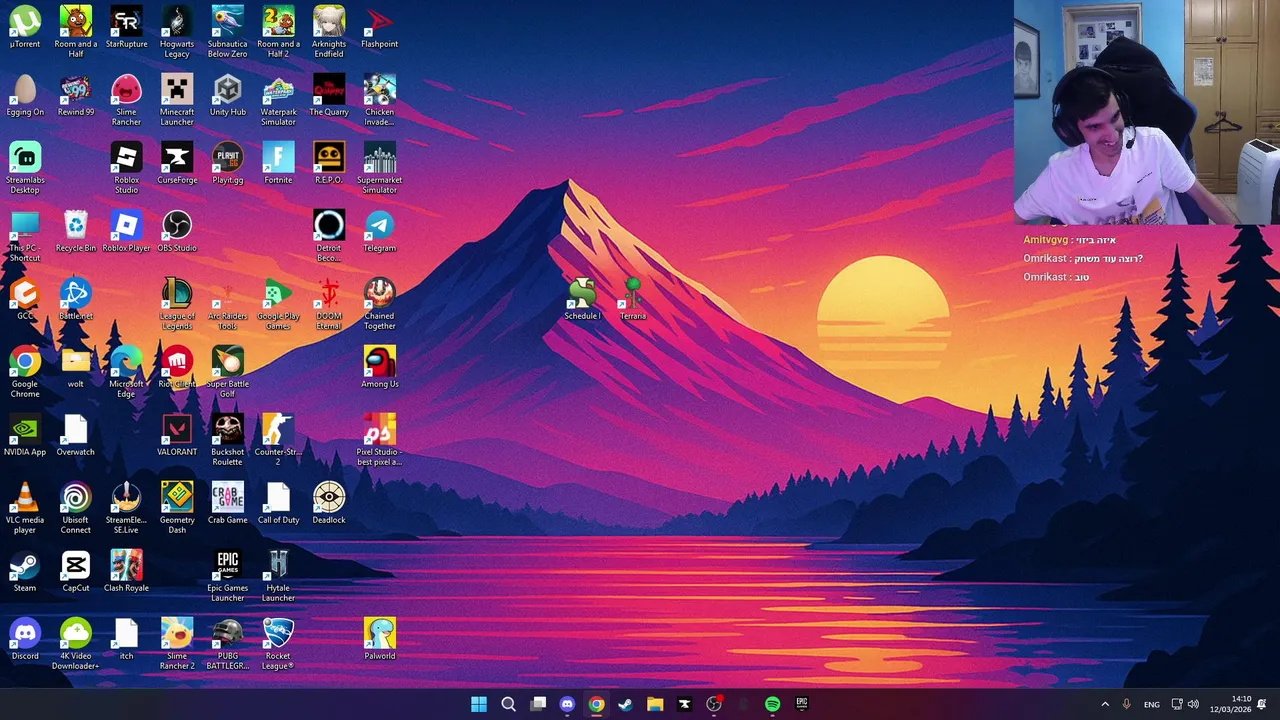Select the Streamlabs Desktop icon
This screenshot has height=720, width=1280.
[25, 168]
